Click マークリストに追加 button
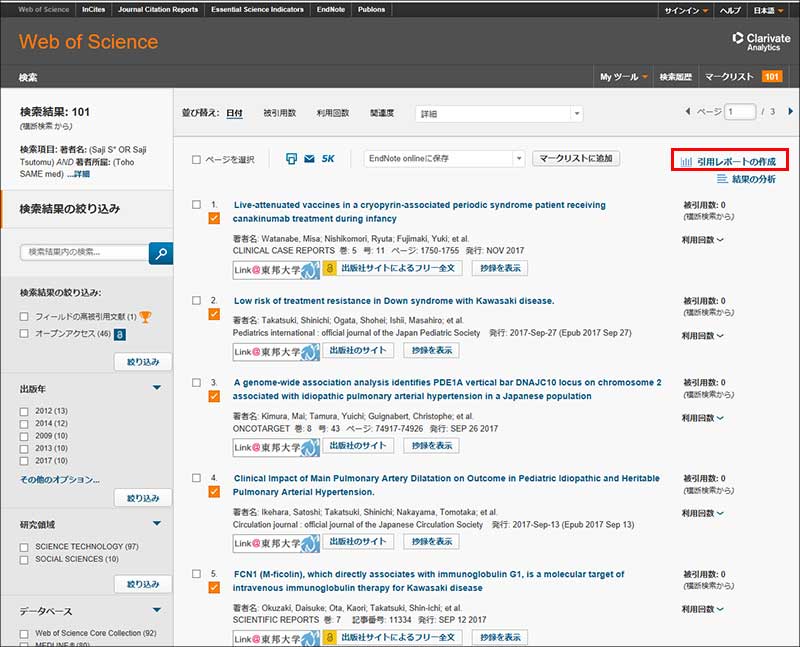Image resolution: width=800 pixels, height=647 pixels. pyautogui.click(x=576, y=158)
